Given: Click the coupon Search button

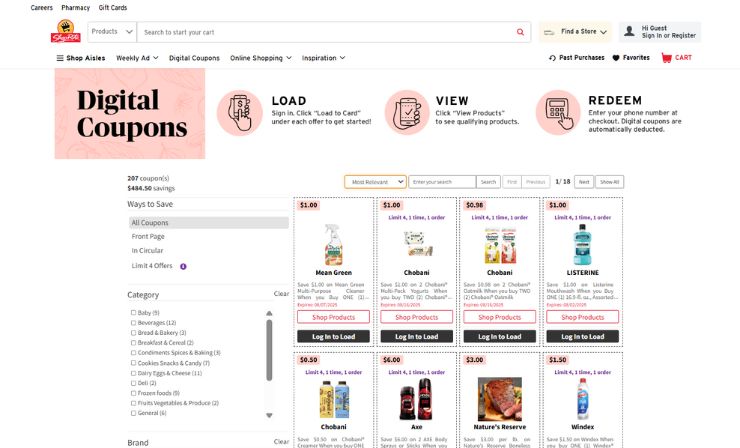Looking at the screenshot, I should coord(488,182).
